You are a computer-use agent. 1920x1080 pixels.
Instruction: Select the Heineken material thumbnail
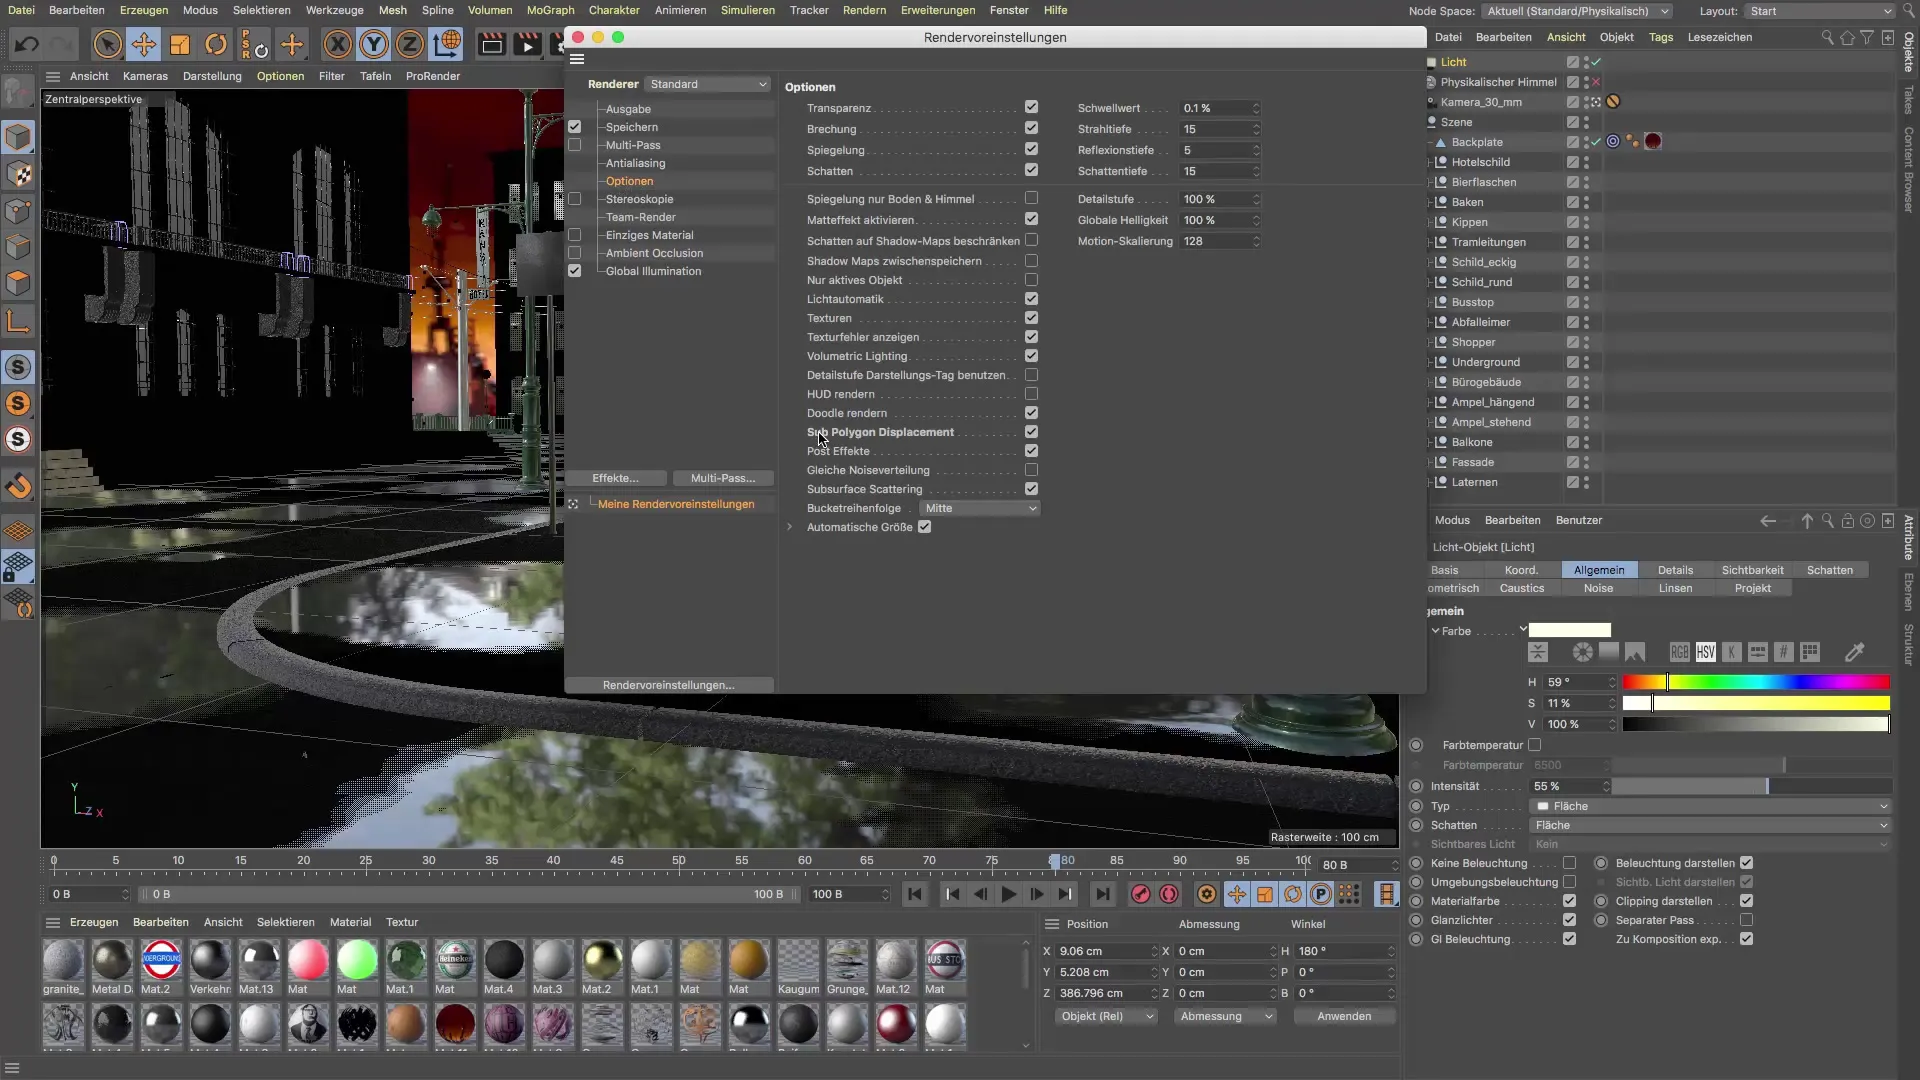click(455, 960)
